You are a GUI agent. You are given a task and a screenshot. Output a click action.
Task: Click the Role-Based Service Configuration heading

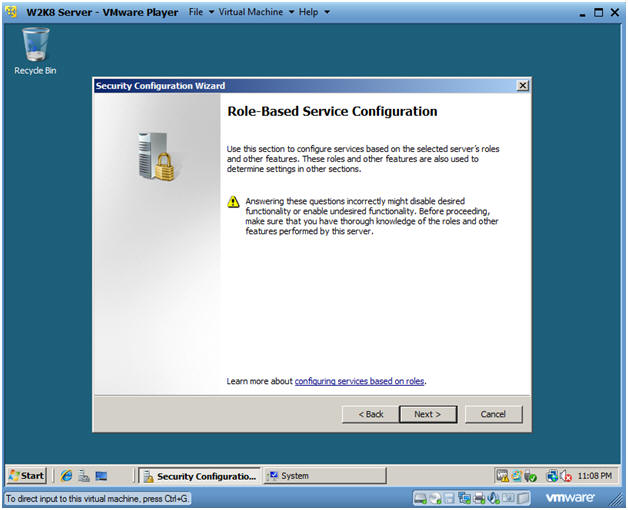[332, 111]
